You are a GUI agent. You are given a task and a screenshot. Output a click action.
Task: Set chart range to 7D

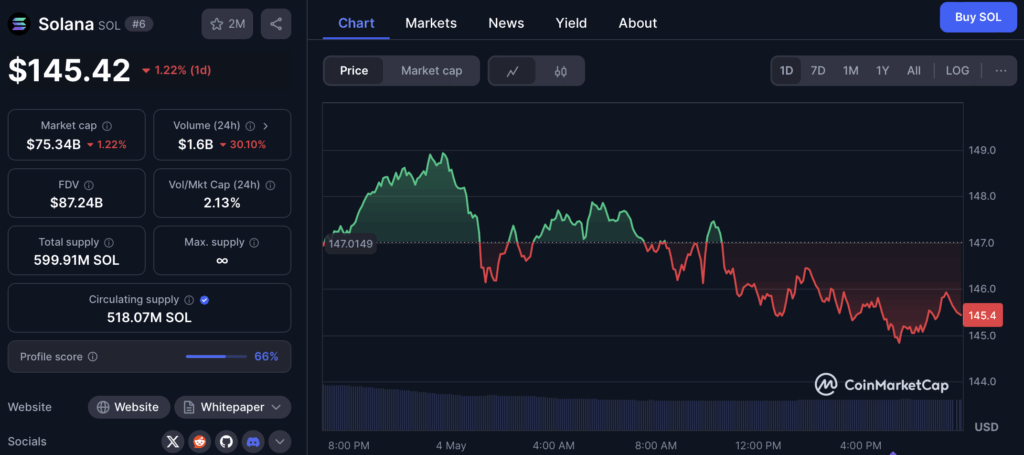[818, 71]
